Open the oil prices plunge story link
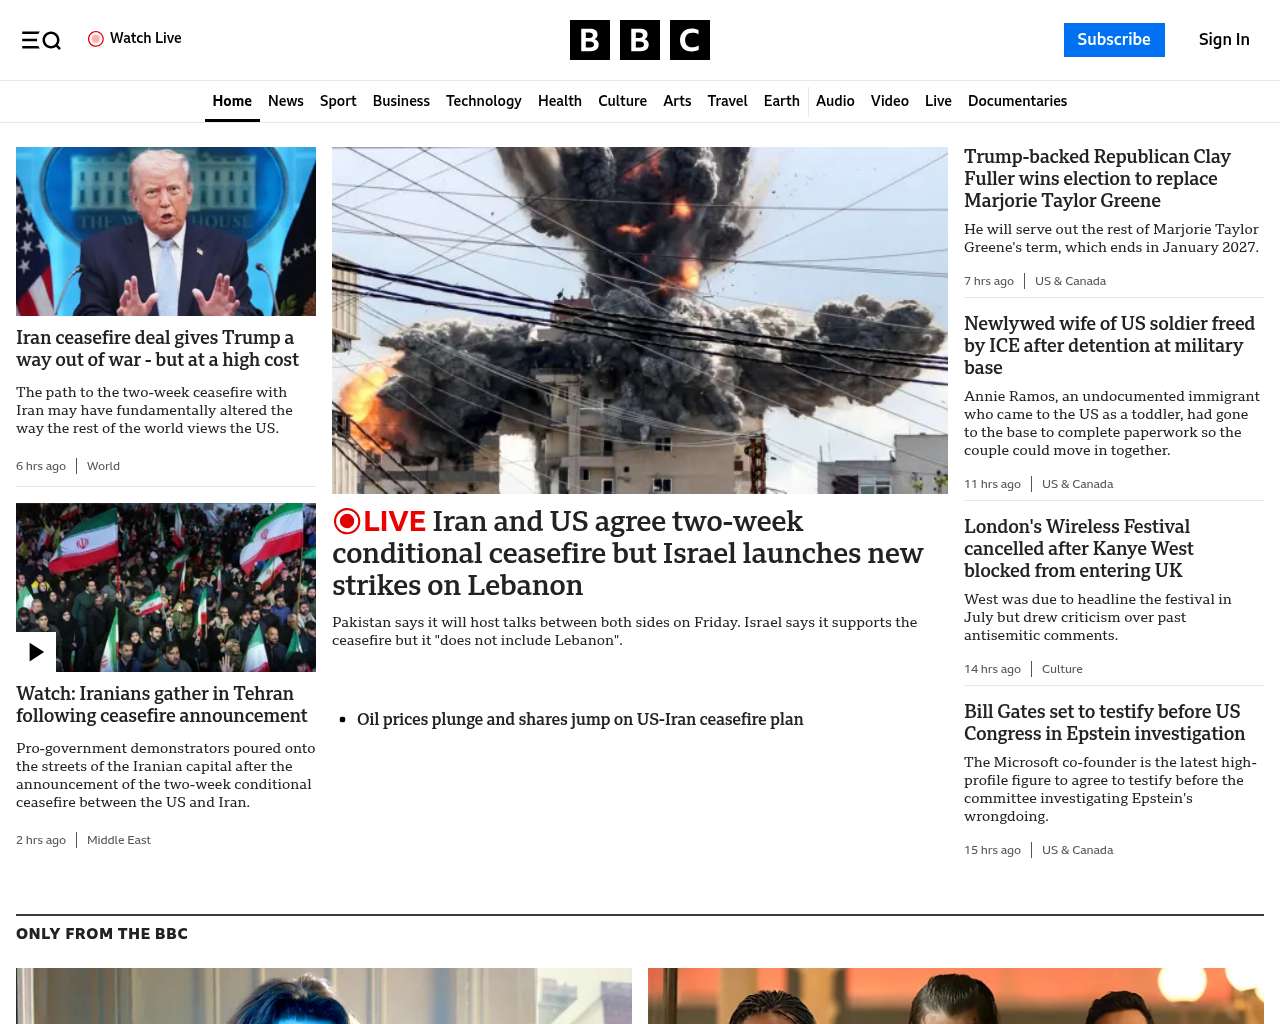1280x1024 pixels. pos(580,719)
